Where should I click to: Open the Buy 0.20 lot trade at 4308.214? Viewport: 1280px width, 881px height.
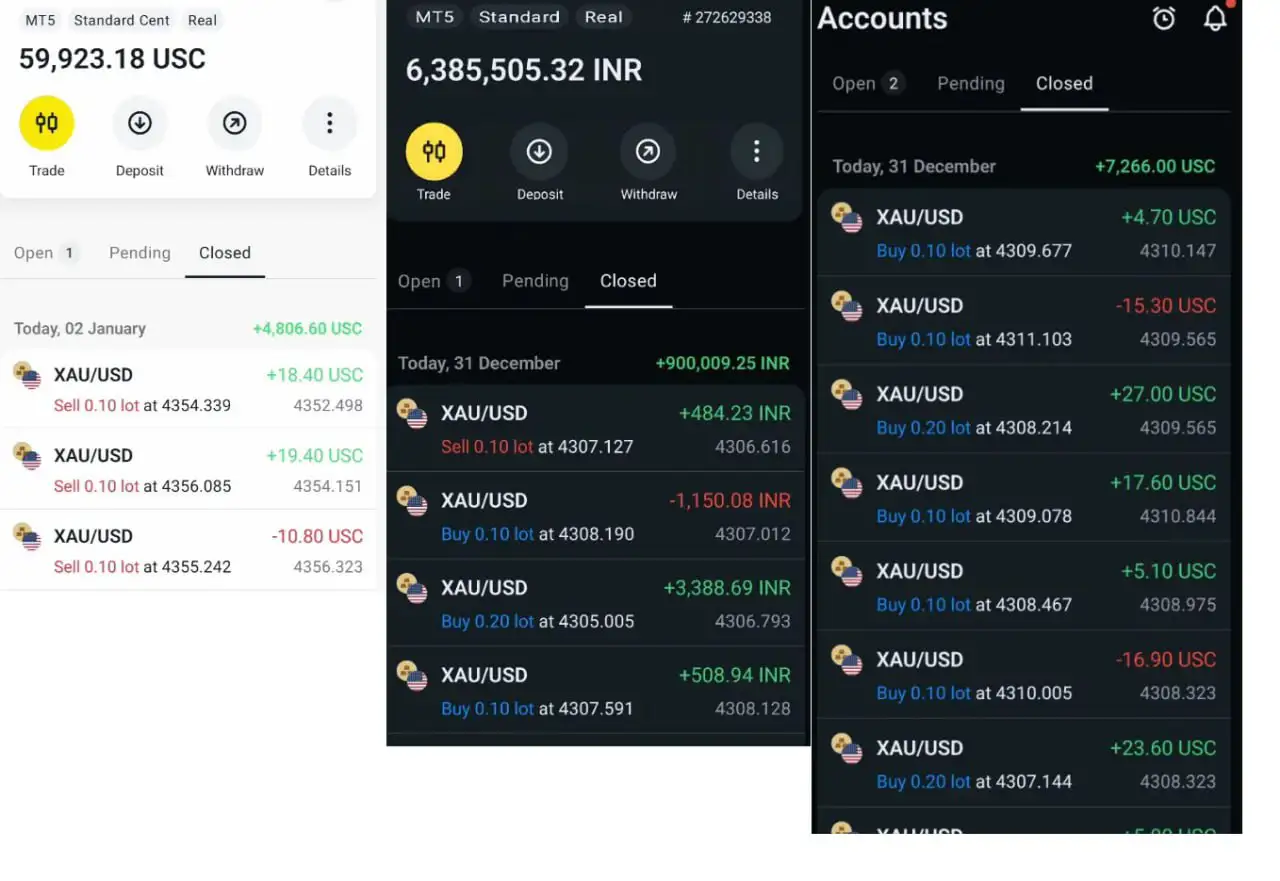pyautogui.click(x=1024, y=410)
